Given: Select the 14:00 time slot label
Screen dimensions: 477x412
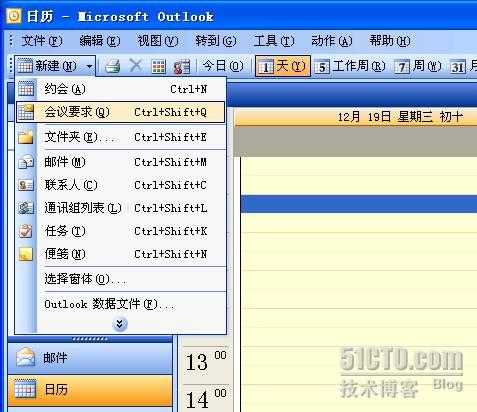Looking at the screenshot, I should 206,398.
